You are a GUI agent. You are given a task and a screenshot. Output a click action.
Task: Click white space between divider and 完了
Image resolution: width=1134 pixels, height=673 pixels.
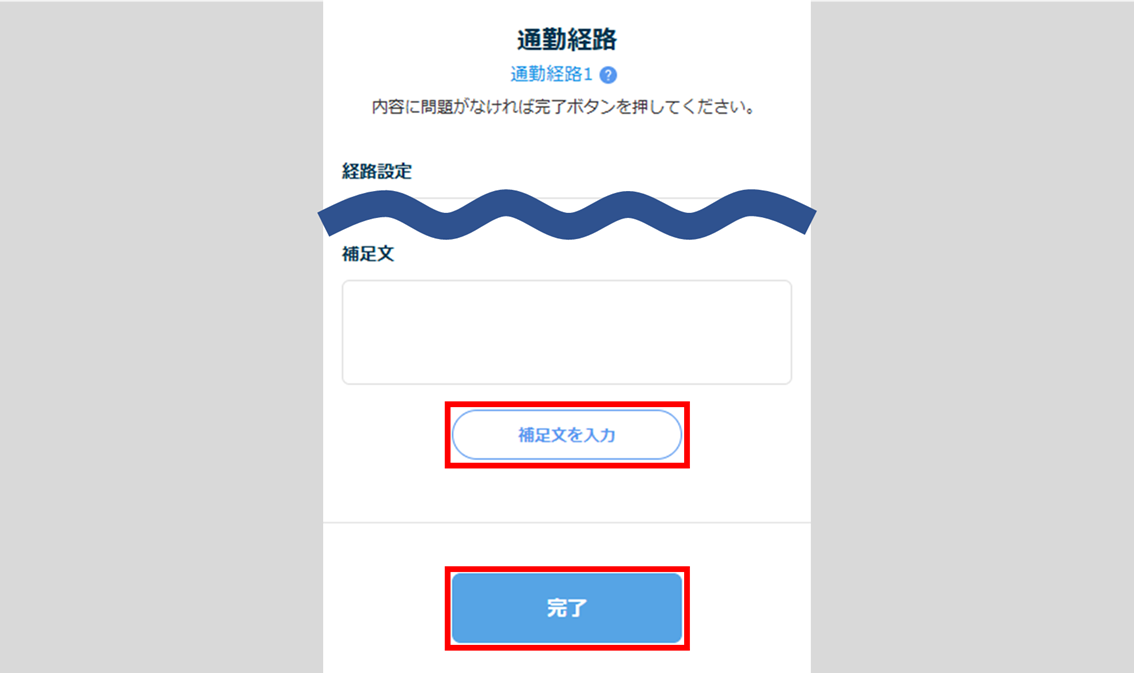pos(566,545)
